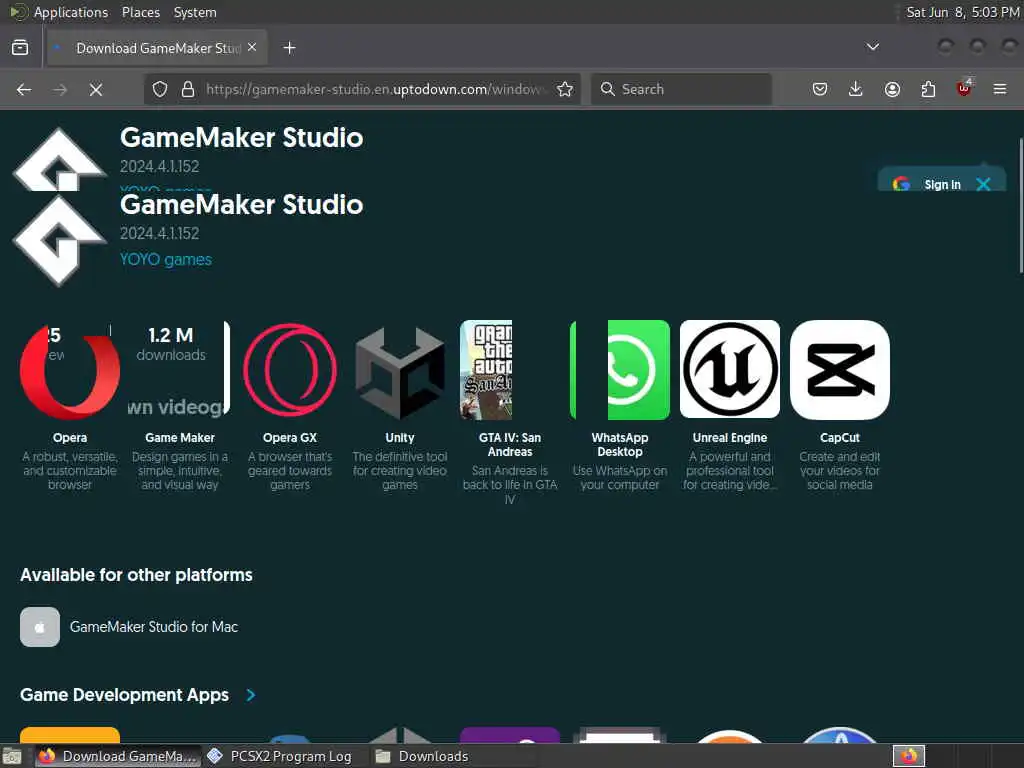Open the CapCut app icon
Image resolution: width=1024 pixels, height=768 pixels.
click(x=840, y=370)
